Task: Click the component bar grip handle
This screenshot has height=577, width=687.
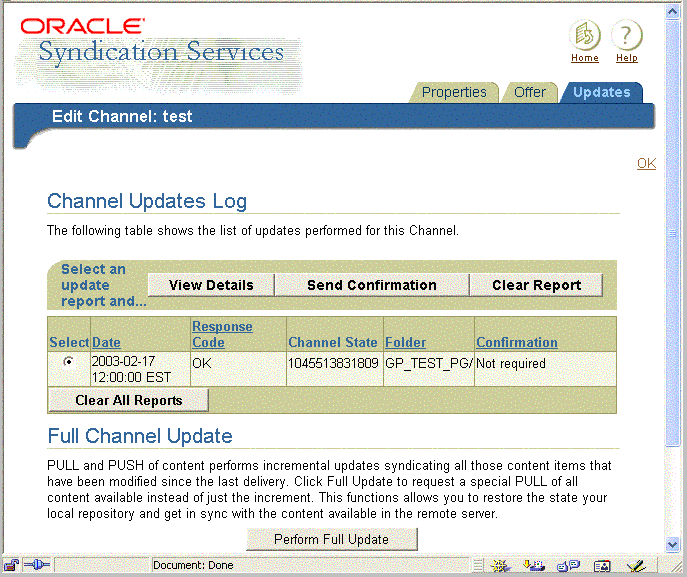Action: pos(478,566)
